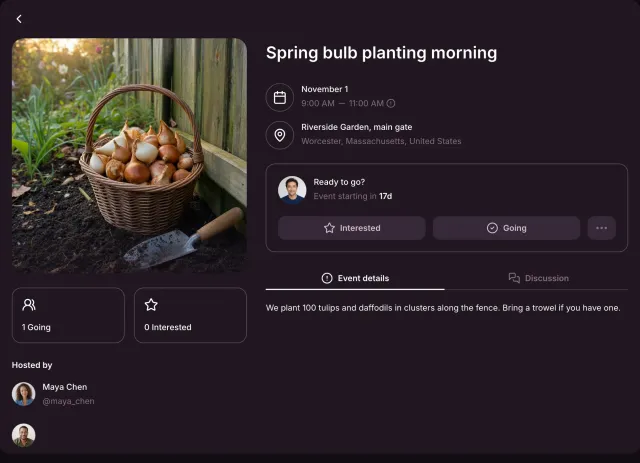Click the @maya_chen handle
The width and height of the screenshot is (640, 463).
pyautogui.click(x=68, y=401)
